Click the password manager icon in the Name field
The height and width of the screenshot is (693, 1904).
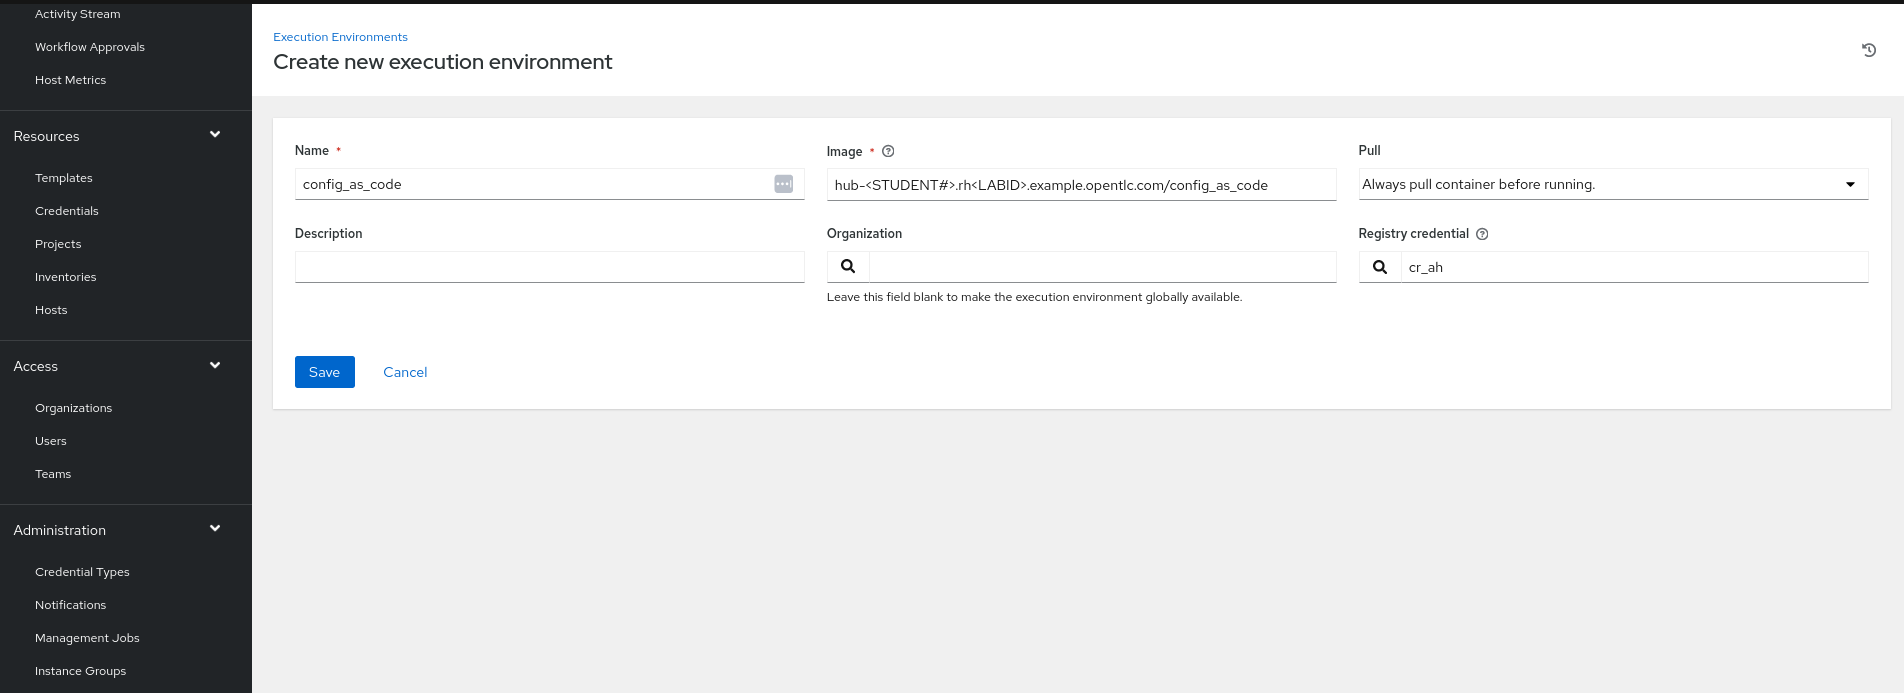(x=784, y=184)
